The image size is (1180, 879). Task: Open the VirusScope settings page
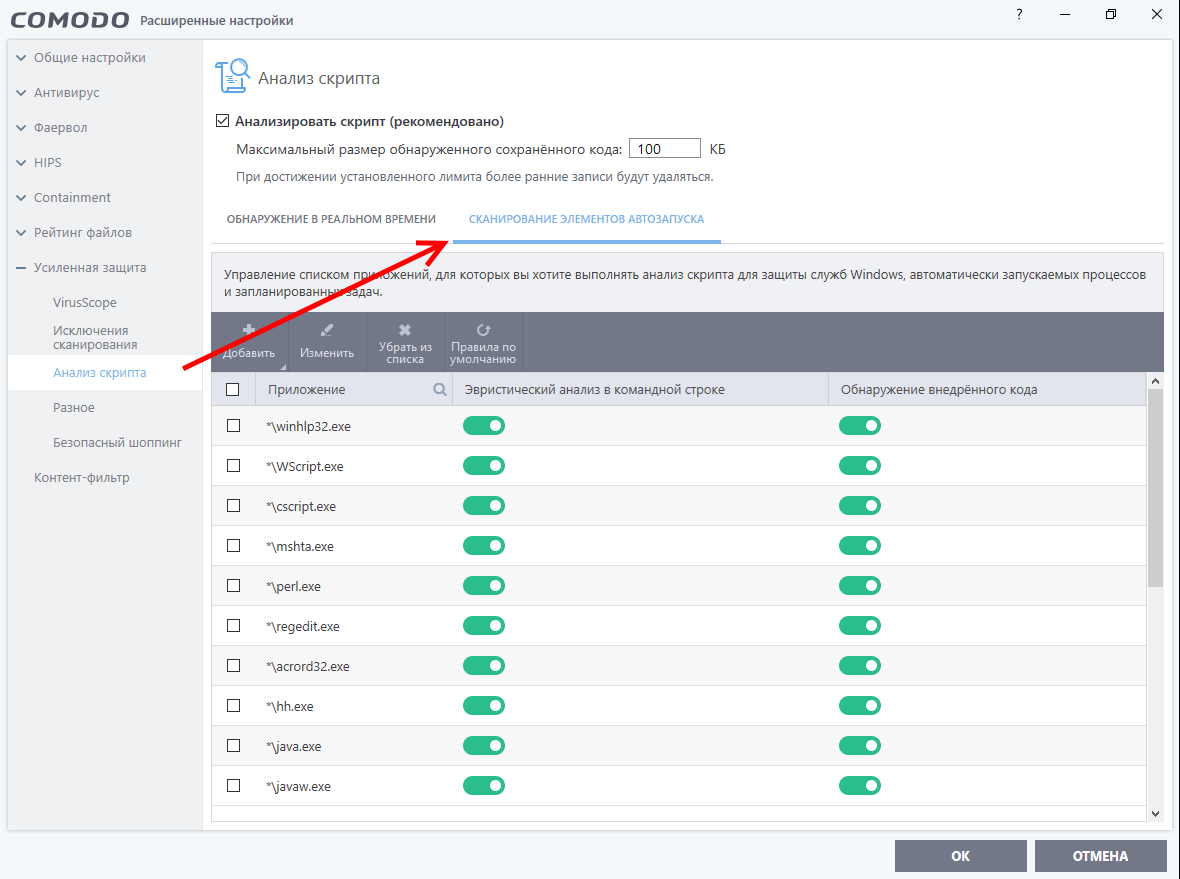[x=85, y=303]
